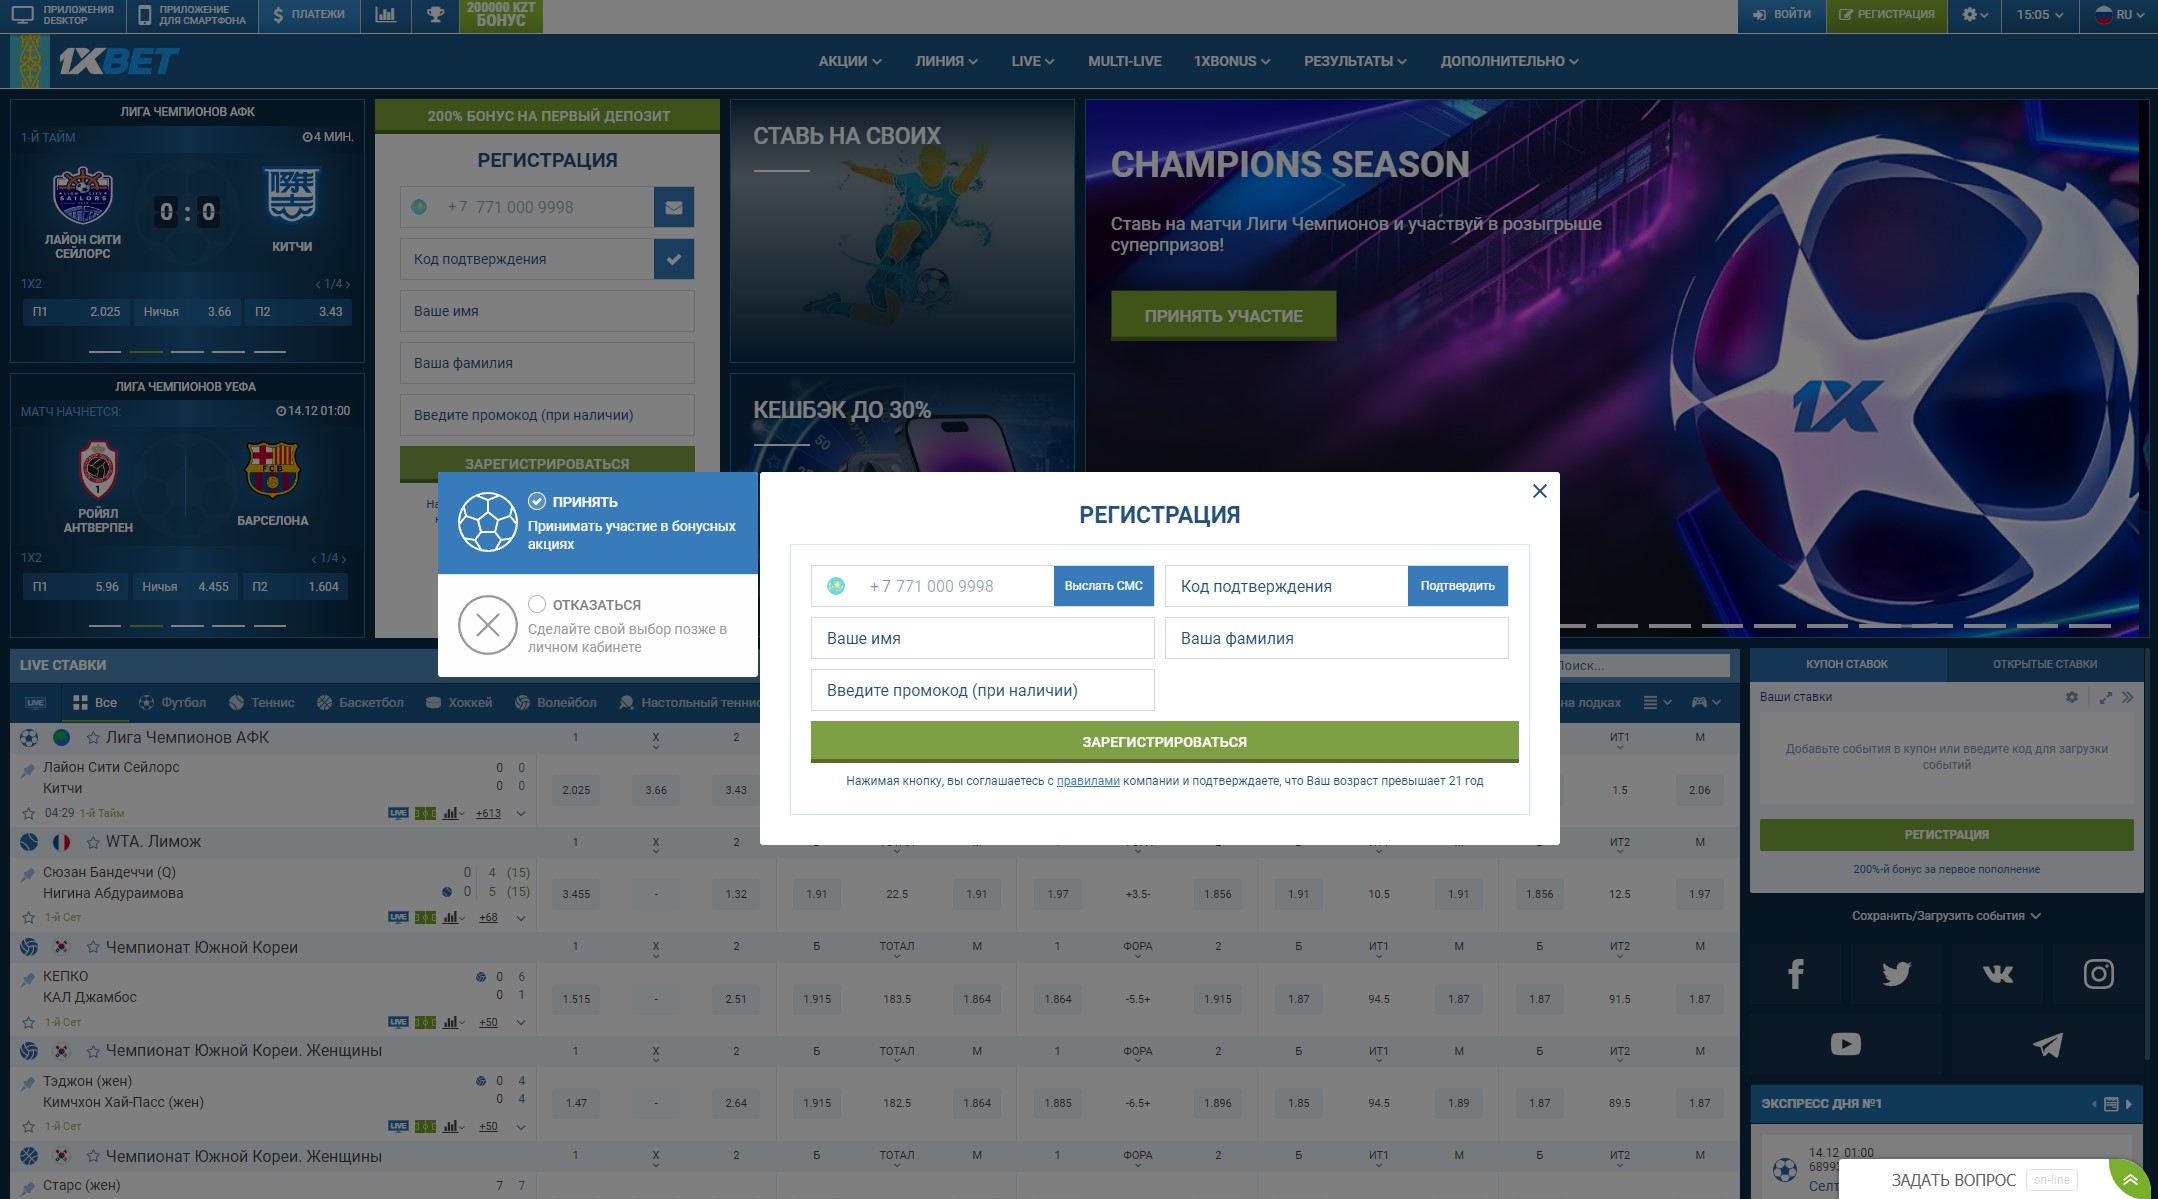Switch to 'Открытые ставки' tab
Image resolution: width=2158 pixels, height=1199 pixels.
(x=2044, y=664)
